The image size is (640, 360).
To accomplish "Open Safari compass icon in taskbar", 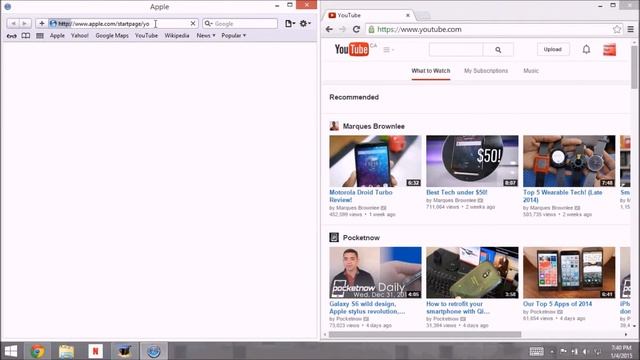I will coord(153,351).
